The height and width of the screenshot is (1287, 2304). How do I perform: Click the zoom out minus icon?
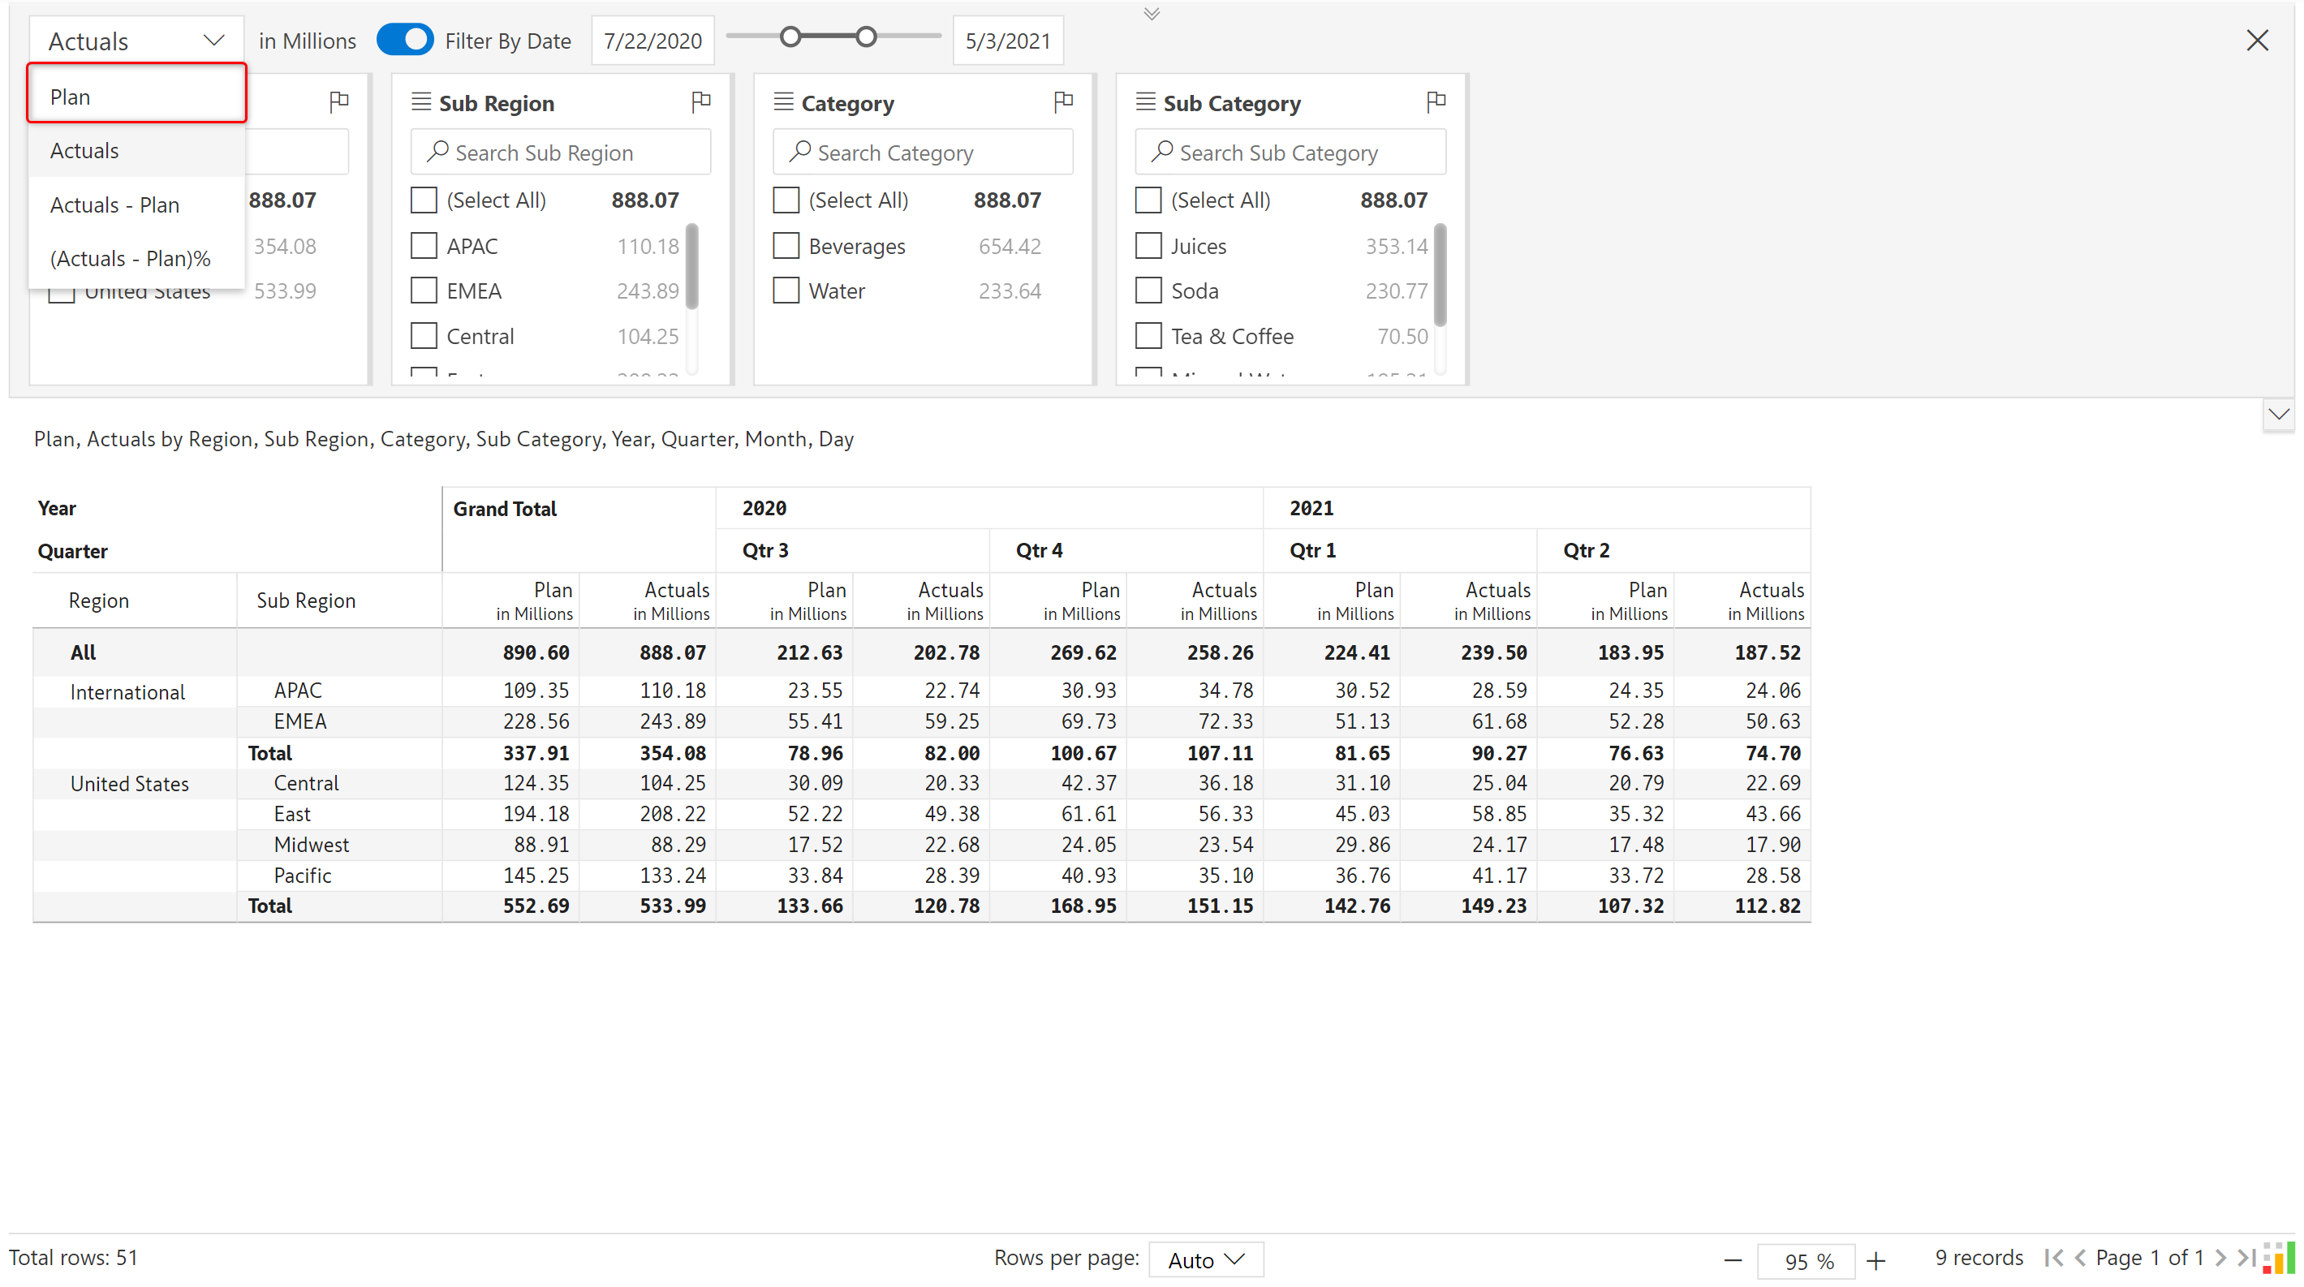click(1733, 1260)
